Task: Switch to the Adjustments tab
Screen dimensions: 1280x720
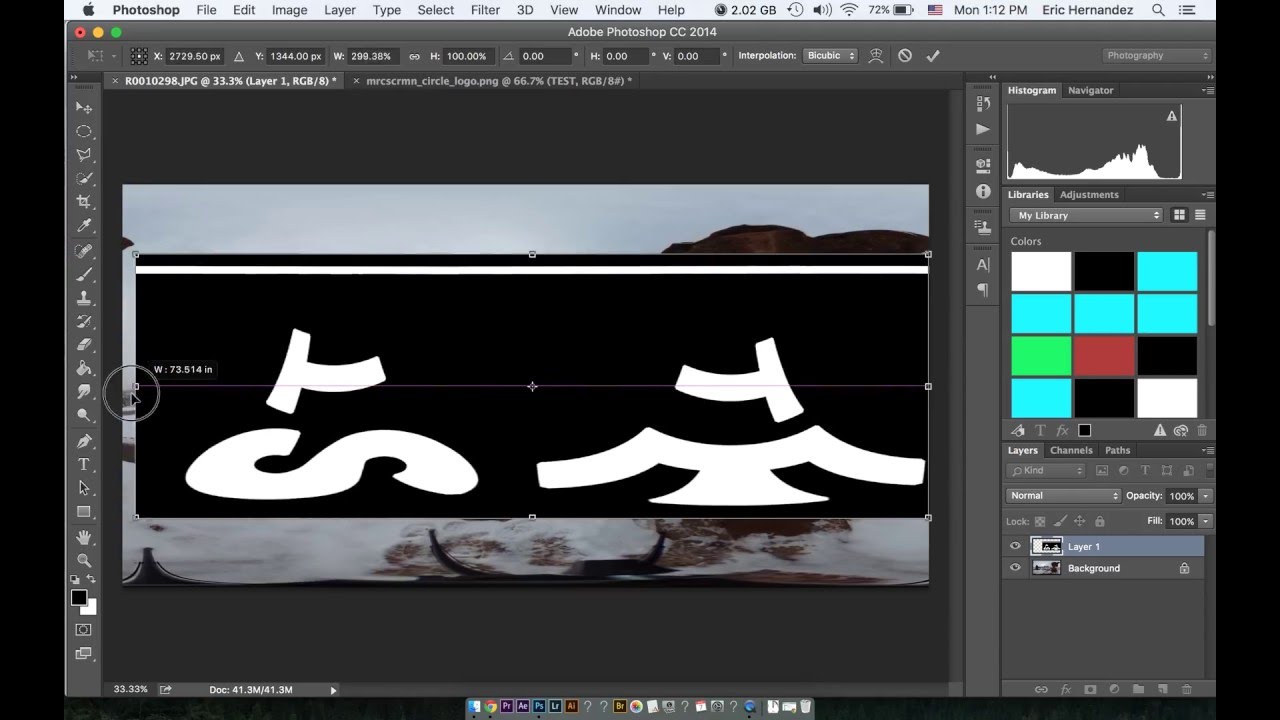Action: tap(1089, 194)
